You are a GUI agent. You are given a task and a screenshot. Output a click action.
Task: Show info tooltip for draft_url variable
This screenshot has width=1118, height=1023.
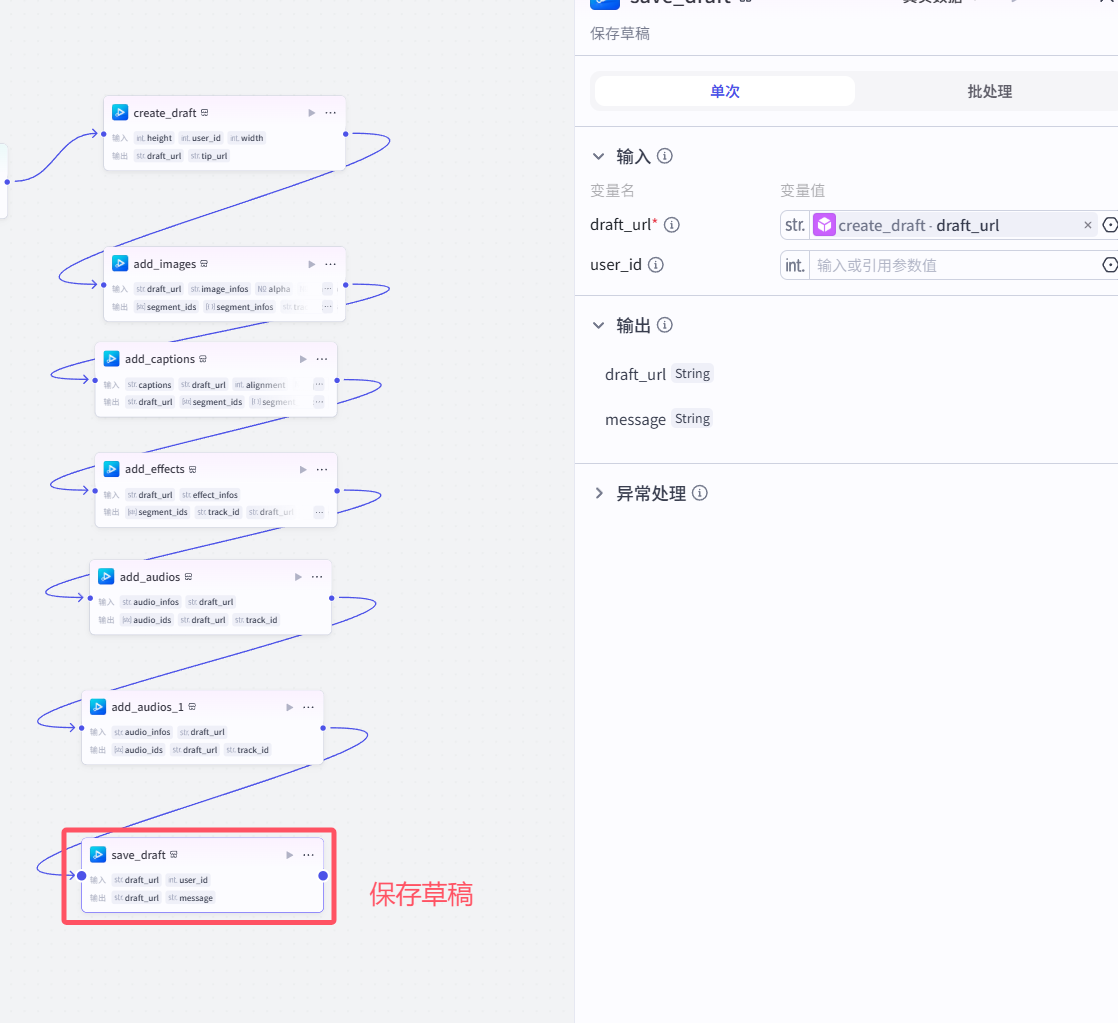[672, 225]
